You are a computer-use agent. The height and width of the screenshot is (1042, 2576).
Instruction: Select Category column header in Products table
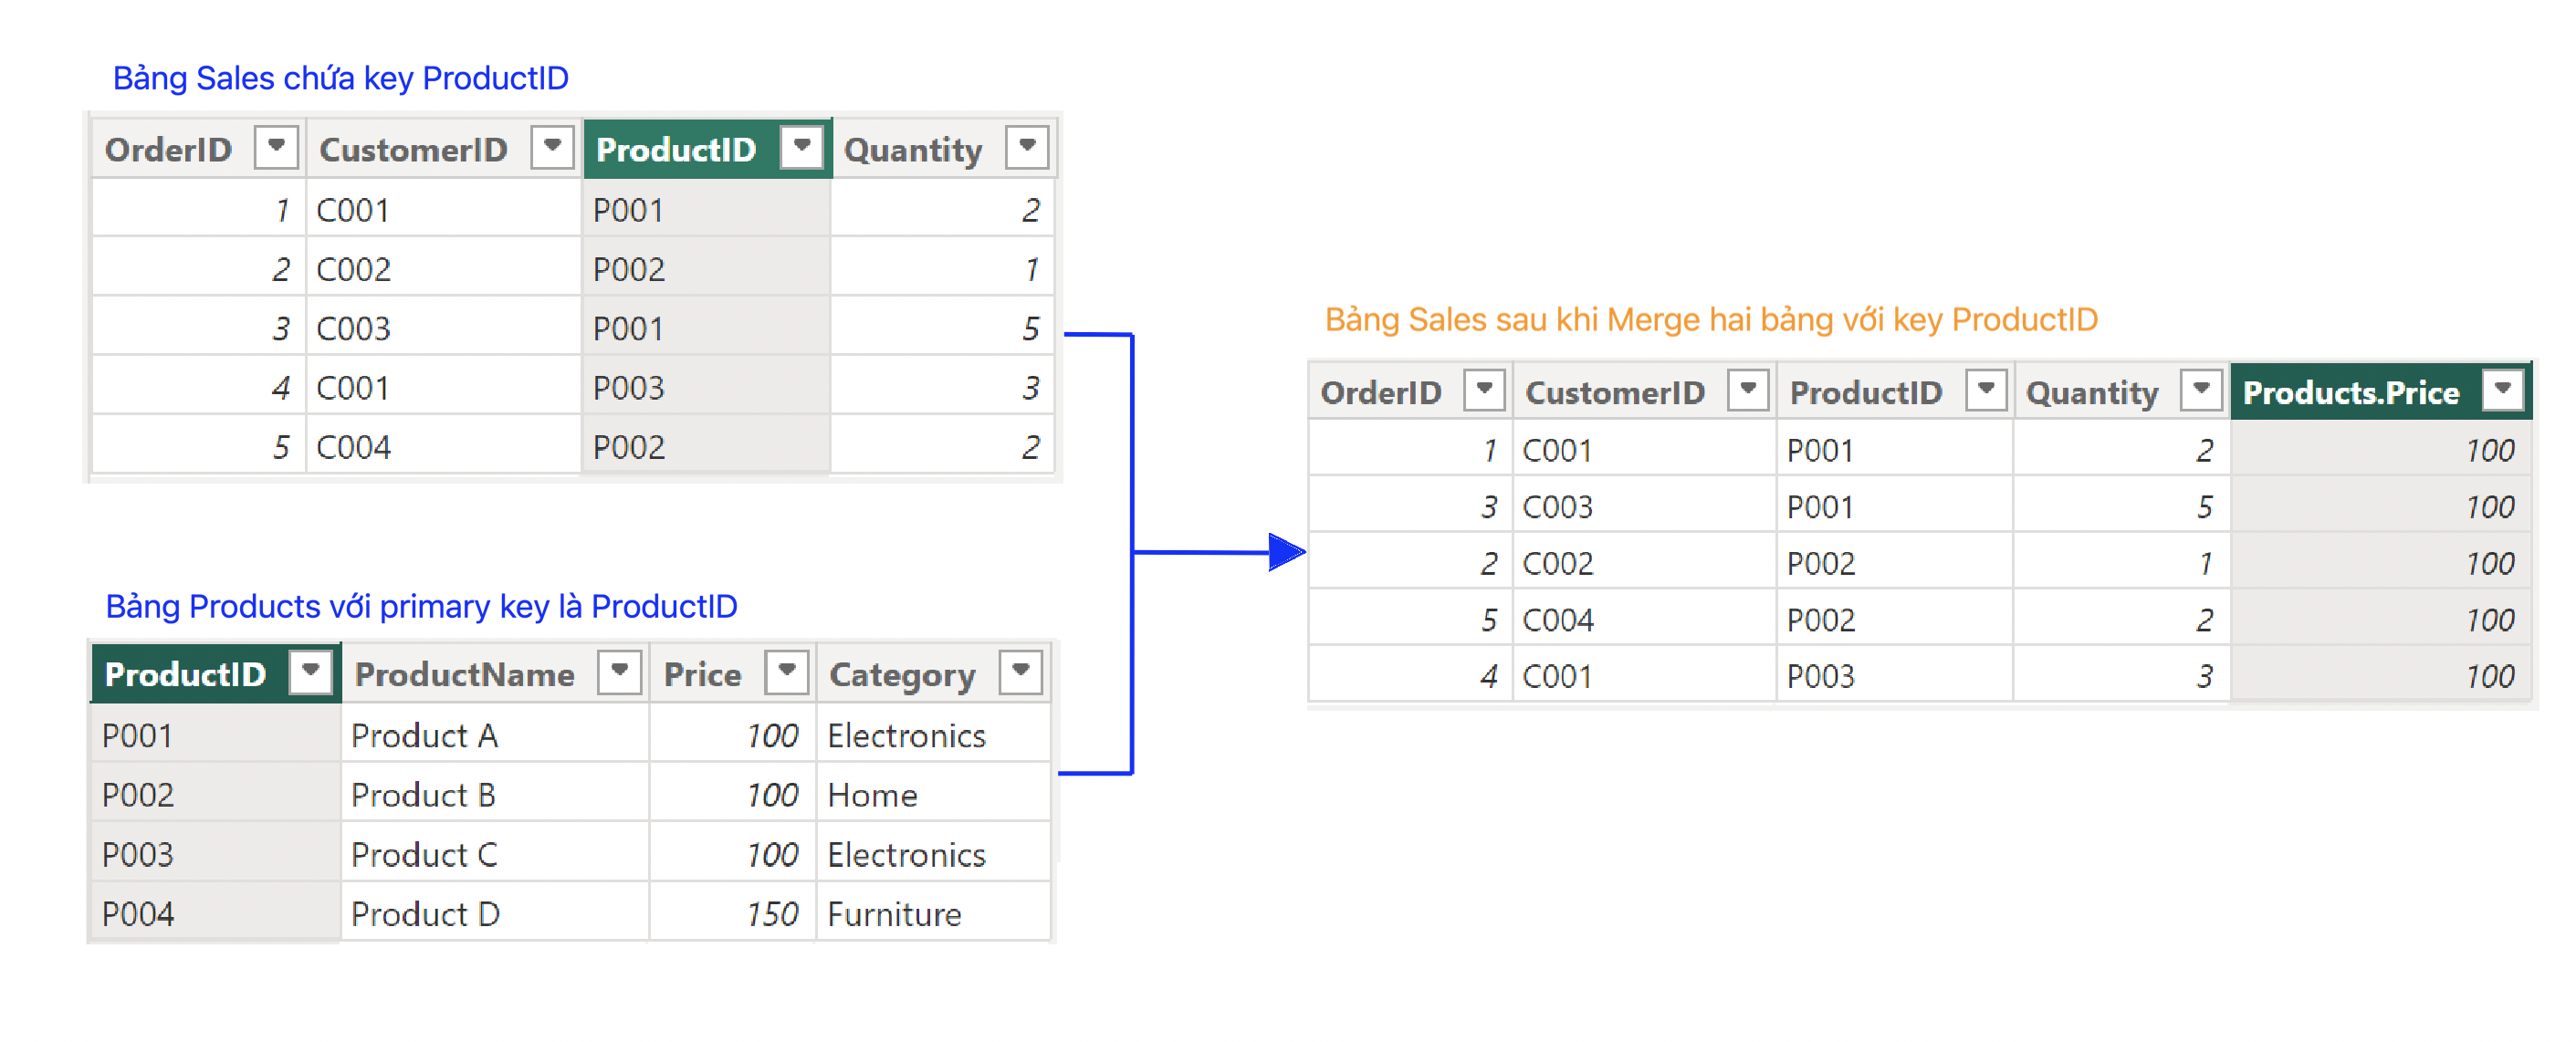933,673
